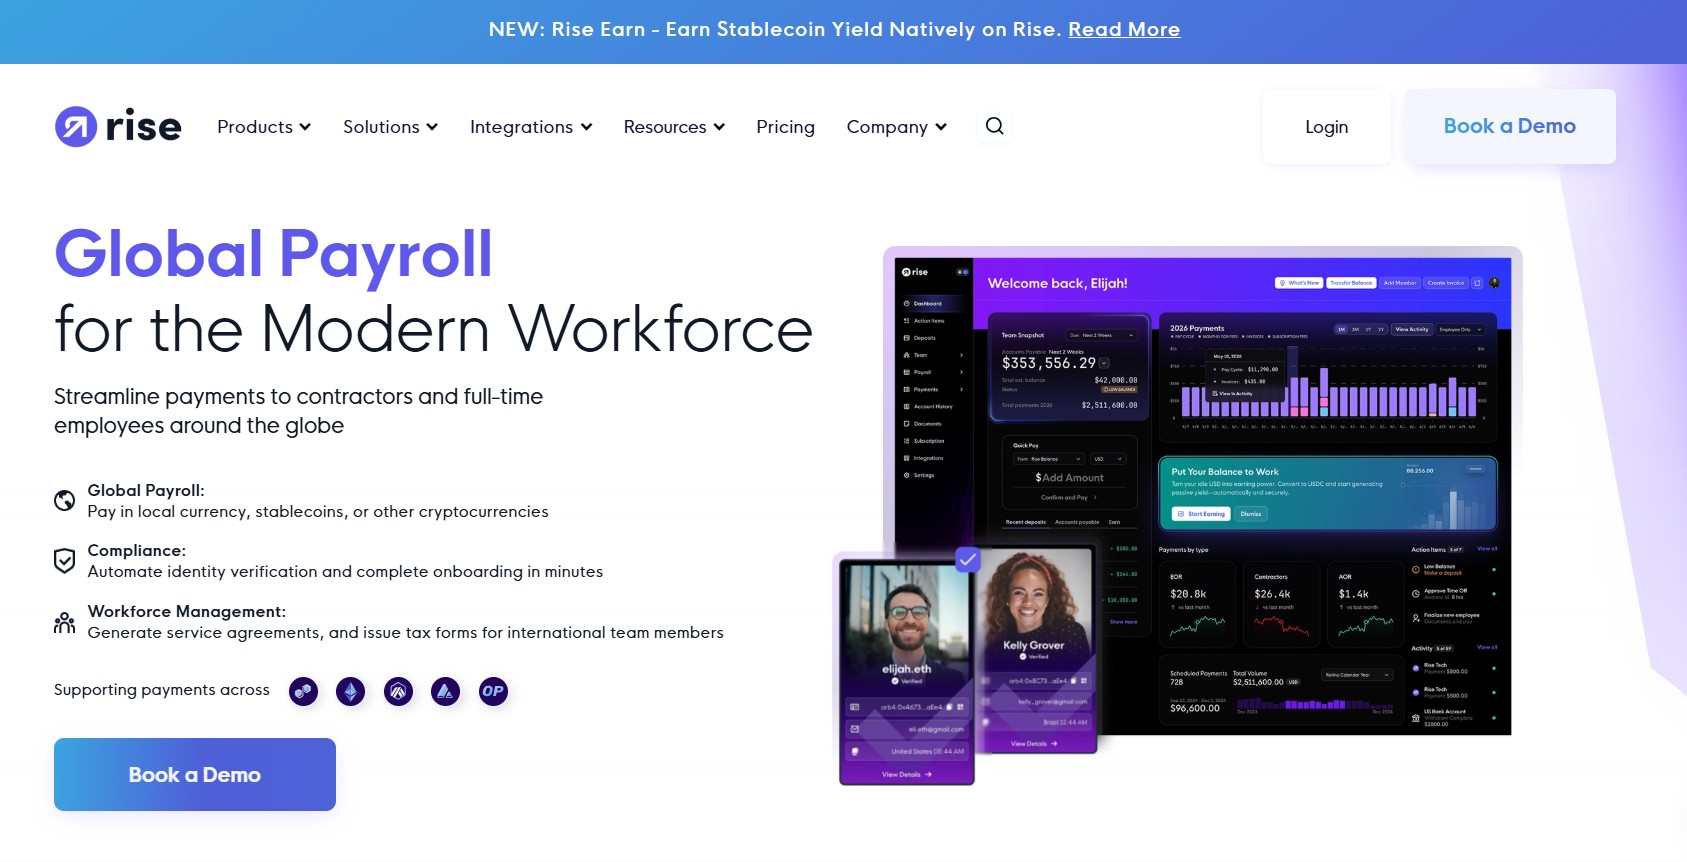
Task: Click What's New in the dashboard preview
Action: 1299,283
